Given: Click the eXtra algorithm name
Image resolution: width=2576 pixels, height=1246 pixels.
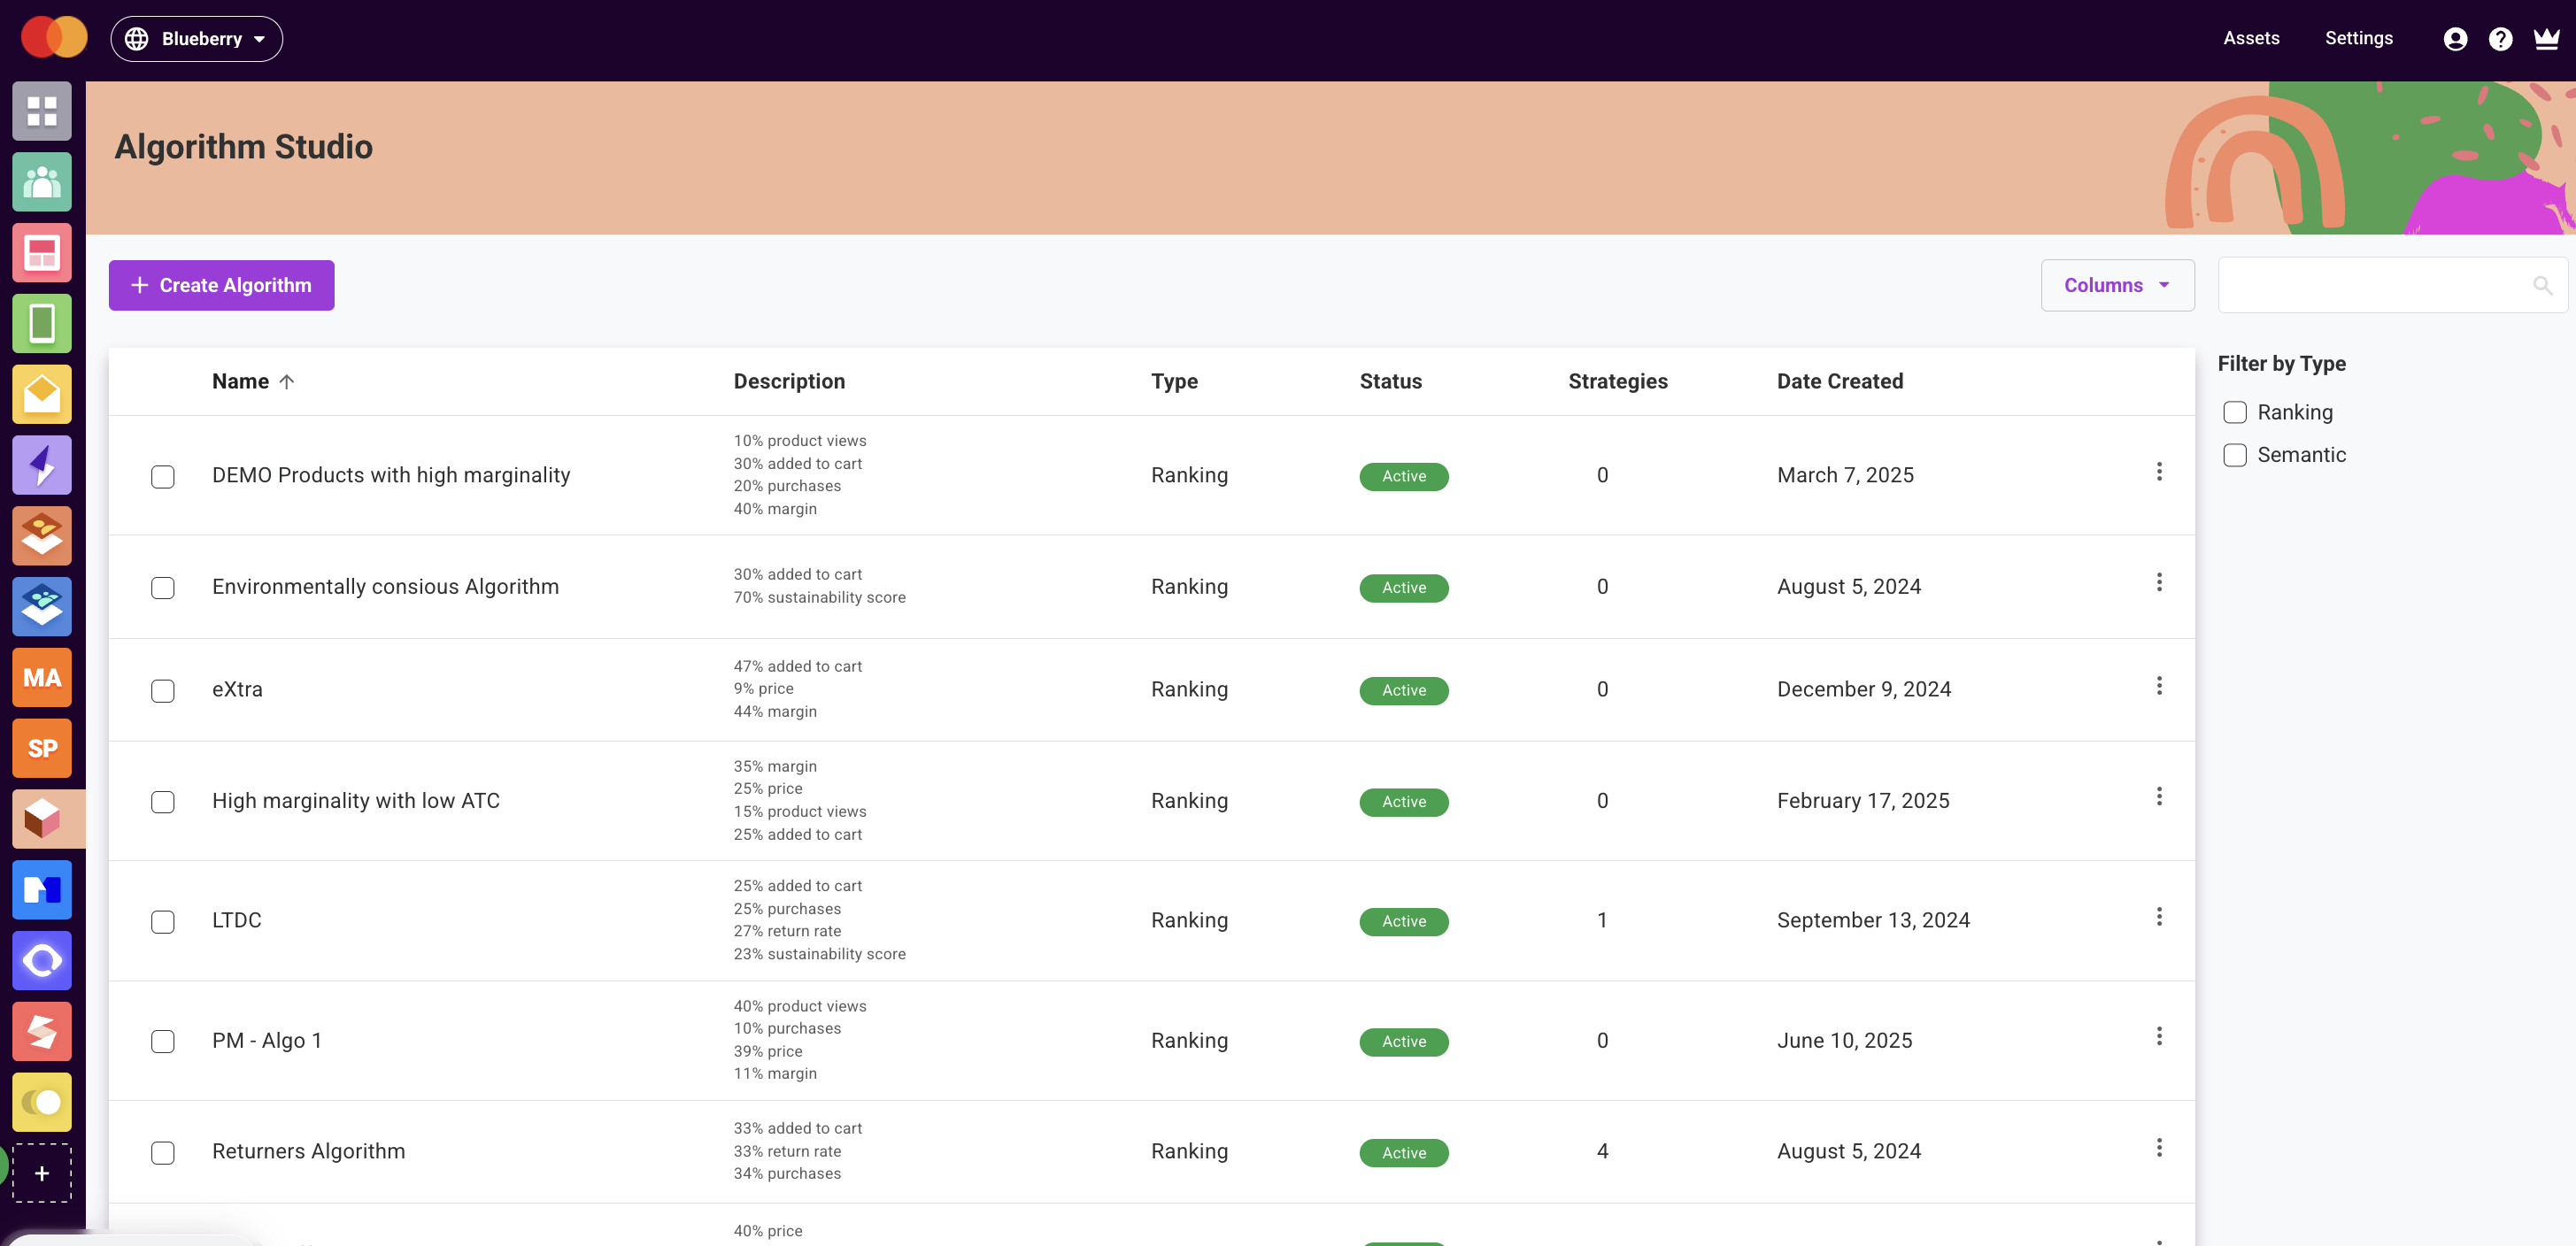Looking at the screenshot, I should tap(237, 690).
